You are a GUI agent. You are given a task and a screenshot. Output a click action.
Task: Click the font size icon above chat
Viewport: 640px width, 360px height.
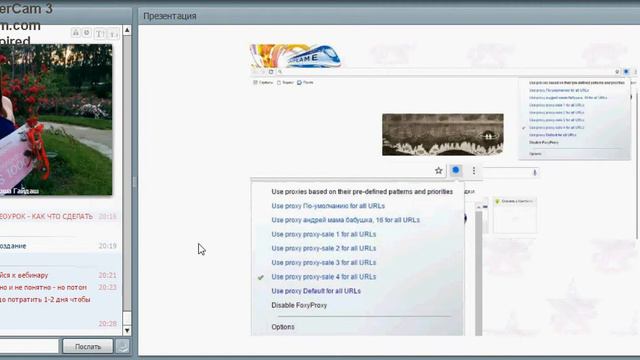coord(114,34)
